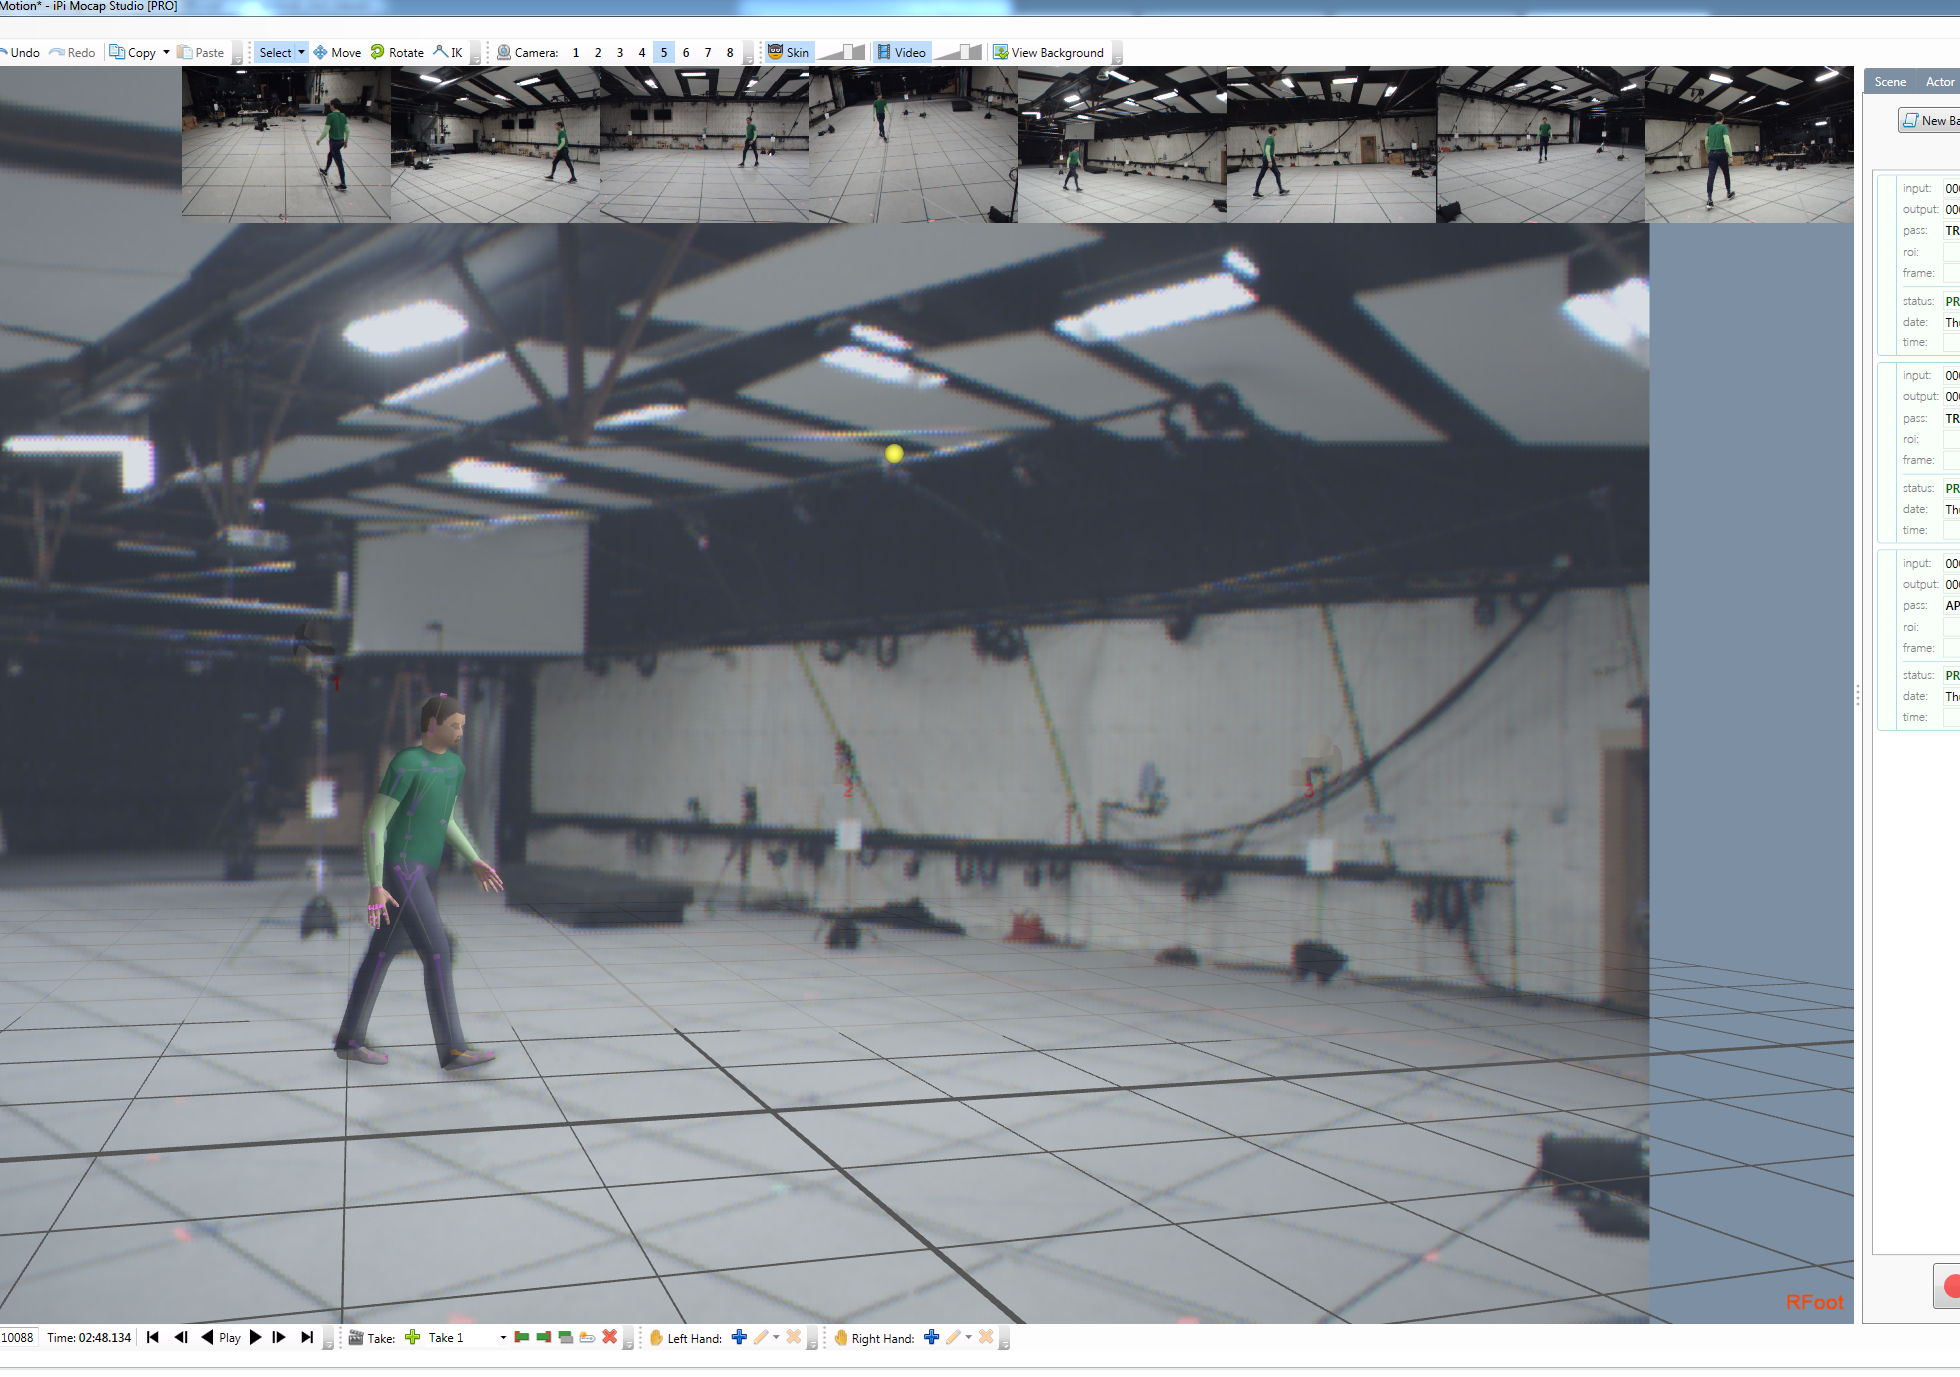Open Right Hand pencil dropdown arrow

(x=968, y=1338)
